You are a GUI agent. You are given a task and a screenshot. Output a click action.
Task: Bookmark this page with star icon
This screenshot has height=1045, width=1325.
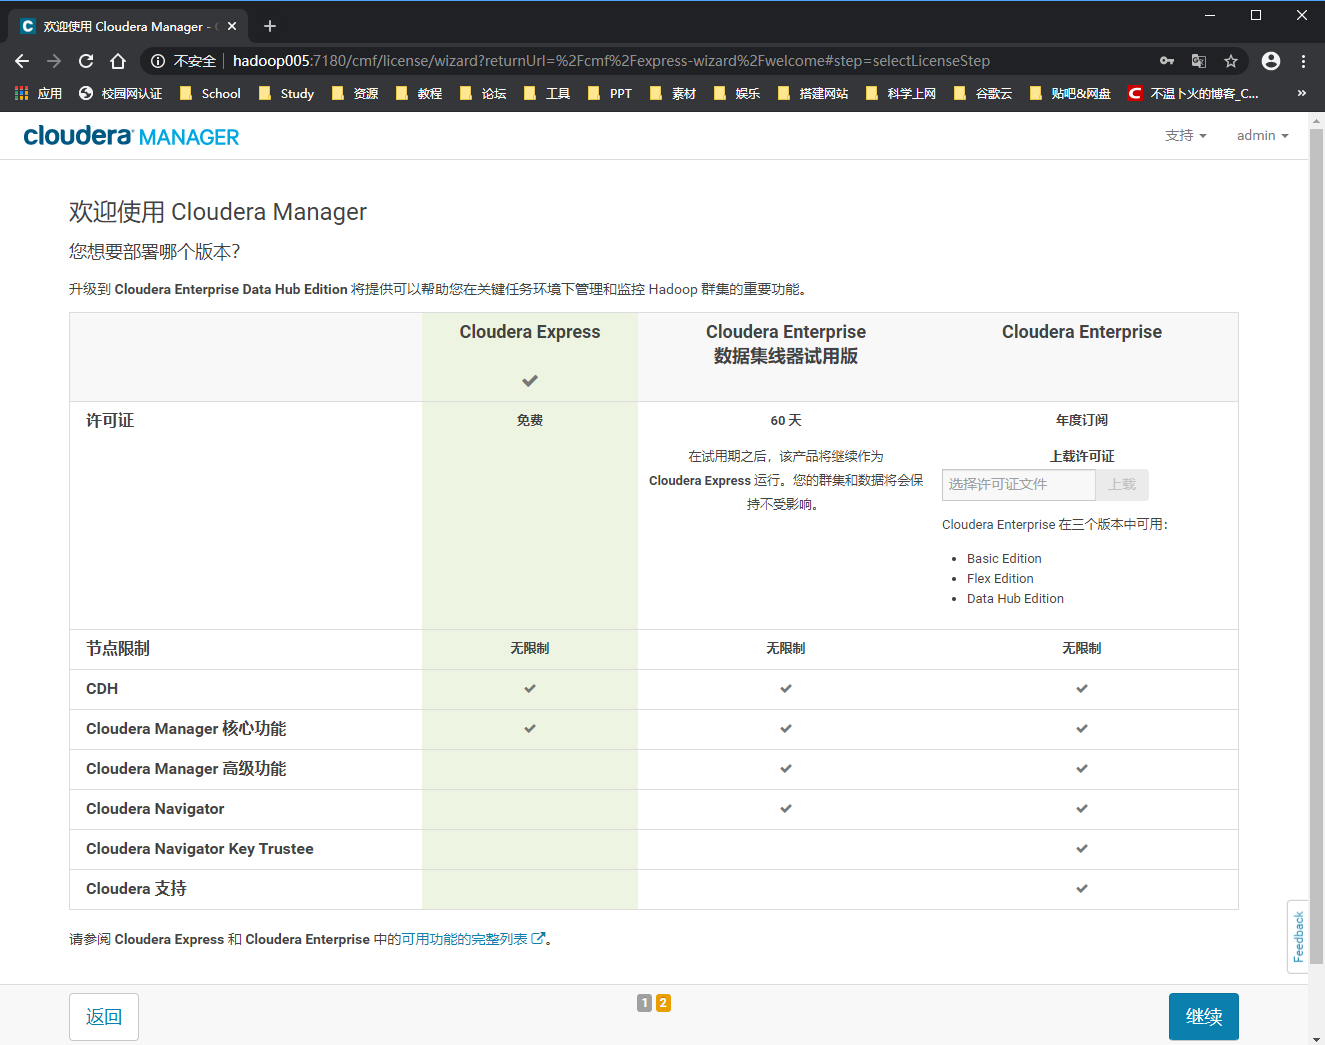(1231, 61)
